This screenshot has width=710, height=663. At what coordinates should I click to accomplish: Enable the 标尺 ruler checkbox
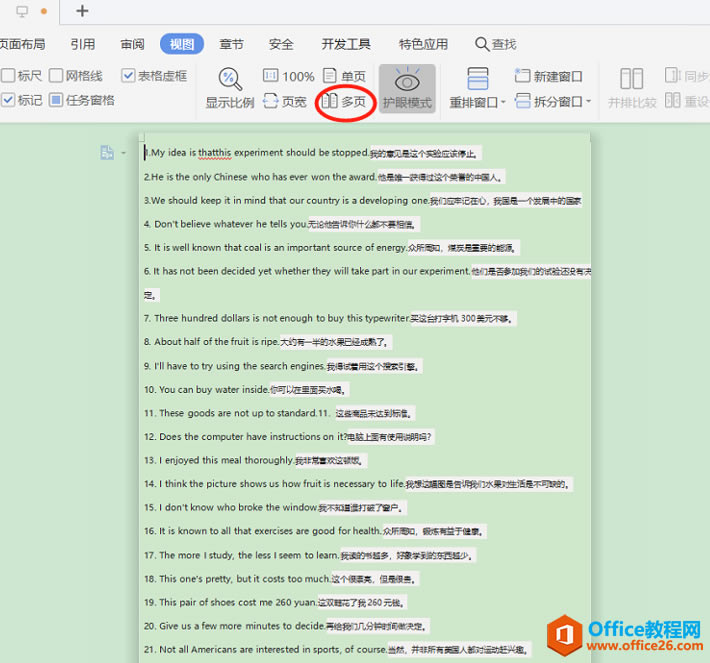tap(8, 76)
